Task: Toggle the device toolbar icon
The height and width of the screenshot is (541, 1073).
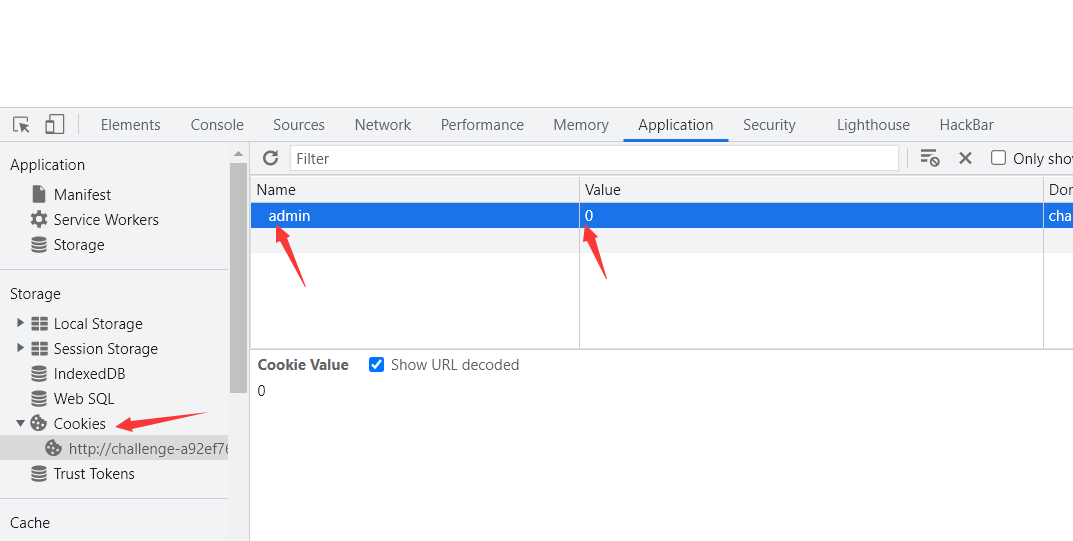Action: coord(55,125)
